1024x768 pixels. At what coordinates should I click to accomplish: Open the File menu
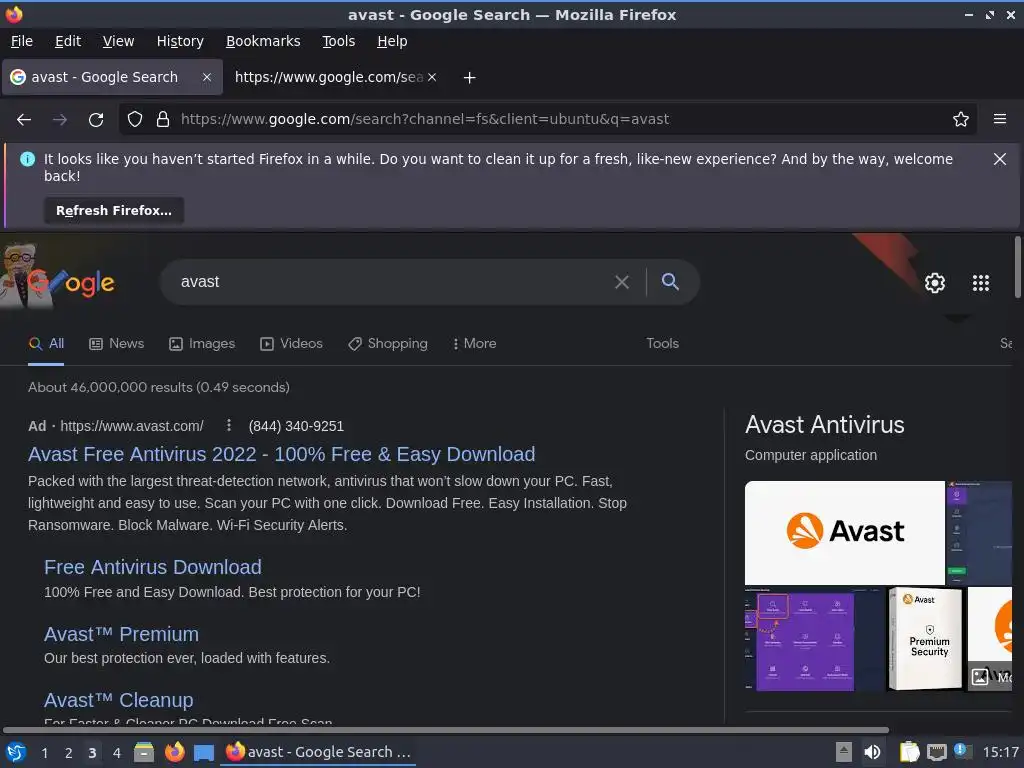[22, 41]
